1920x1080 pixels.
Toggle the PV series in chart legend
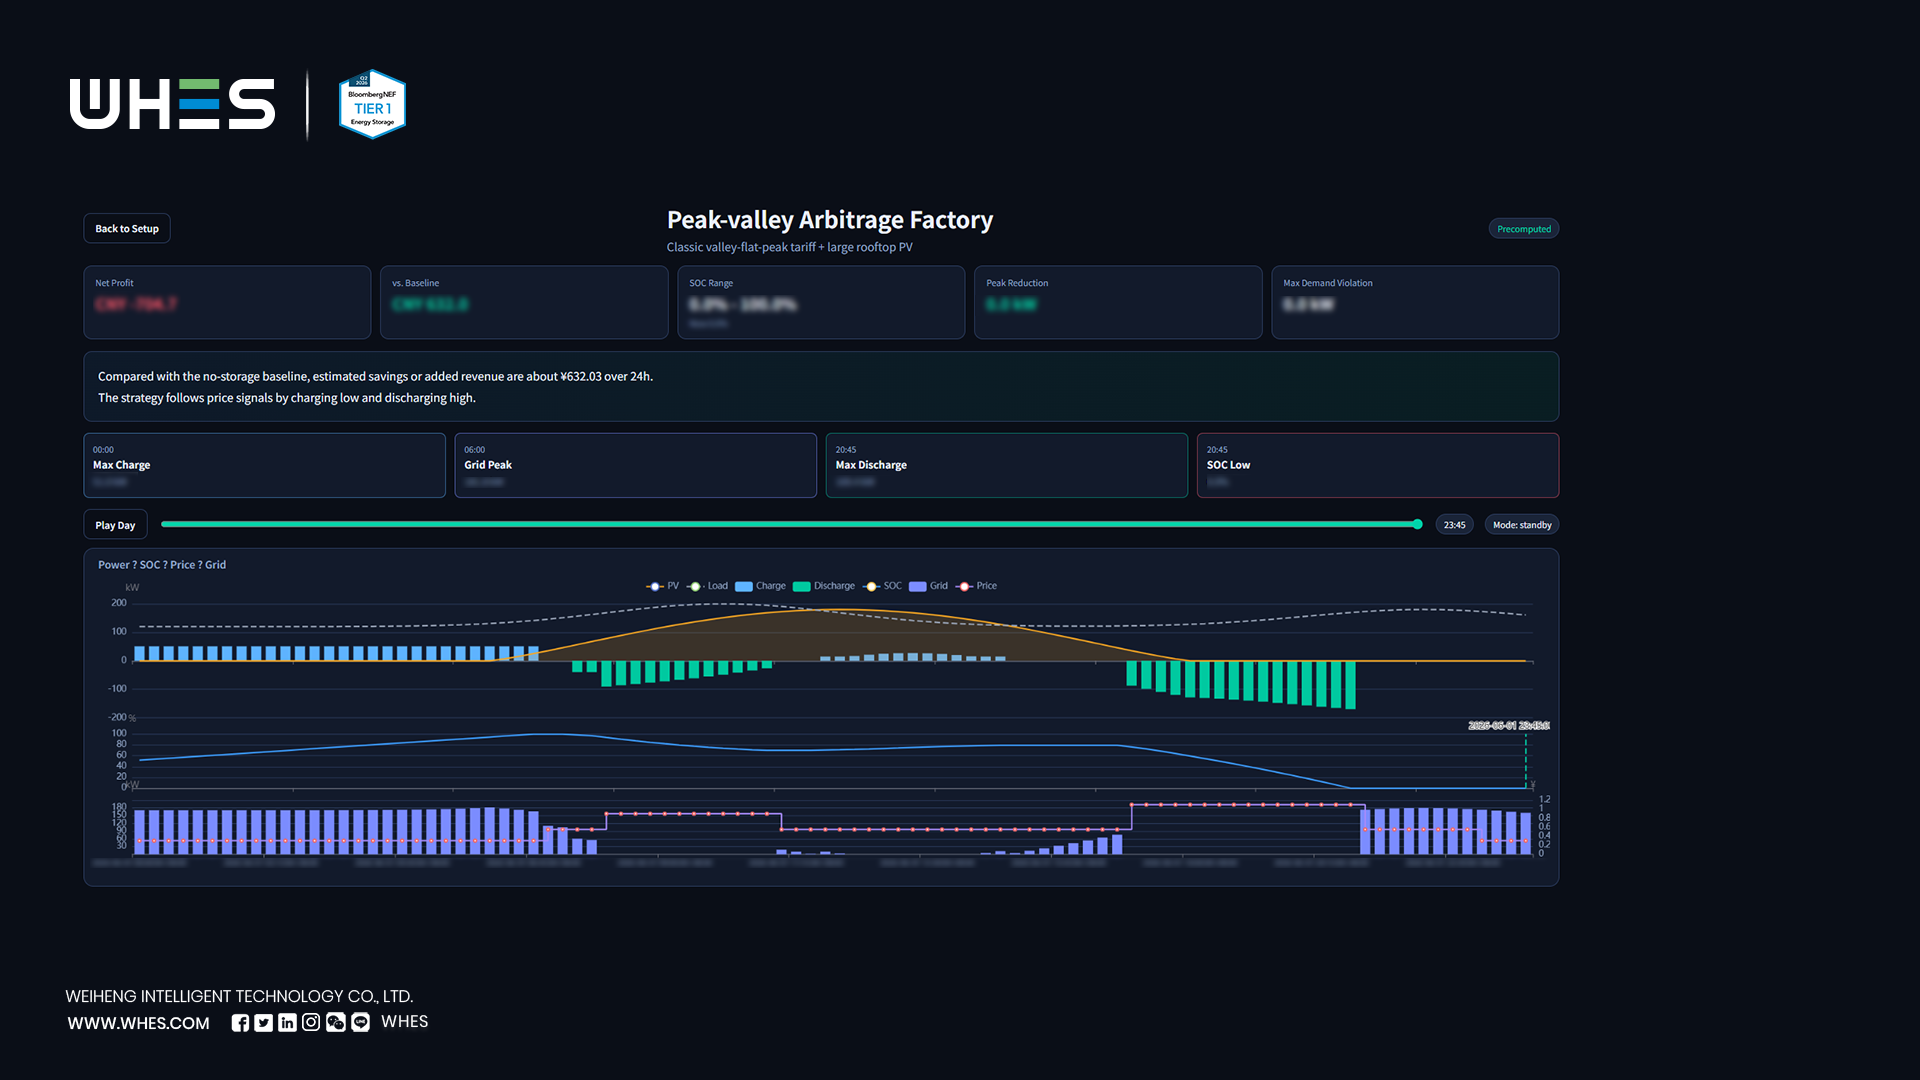[x=662, y=586]
